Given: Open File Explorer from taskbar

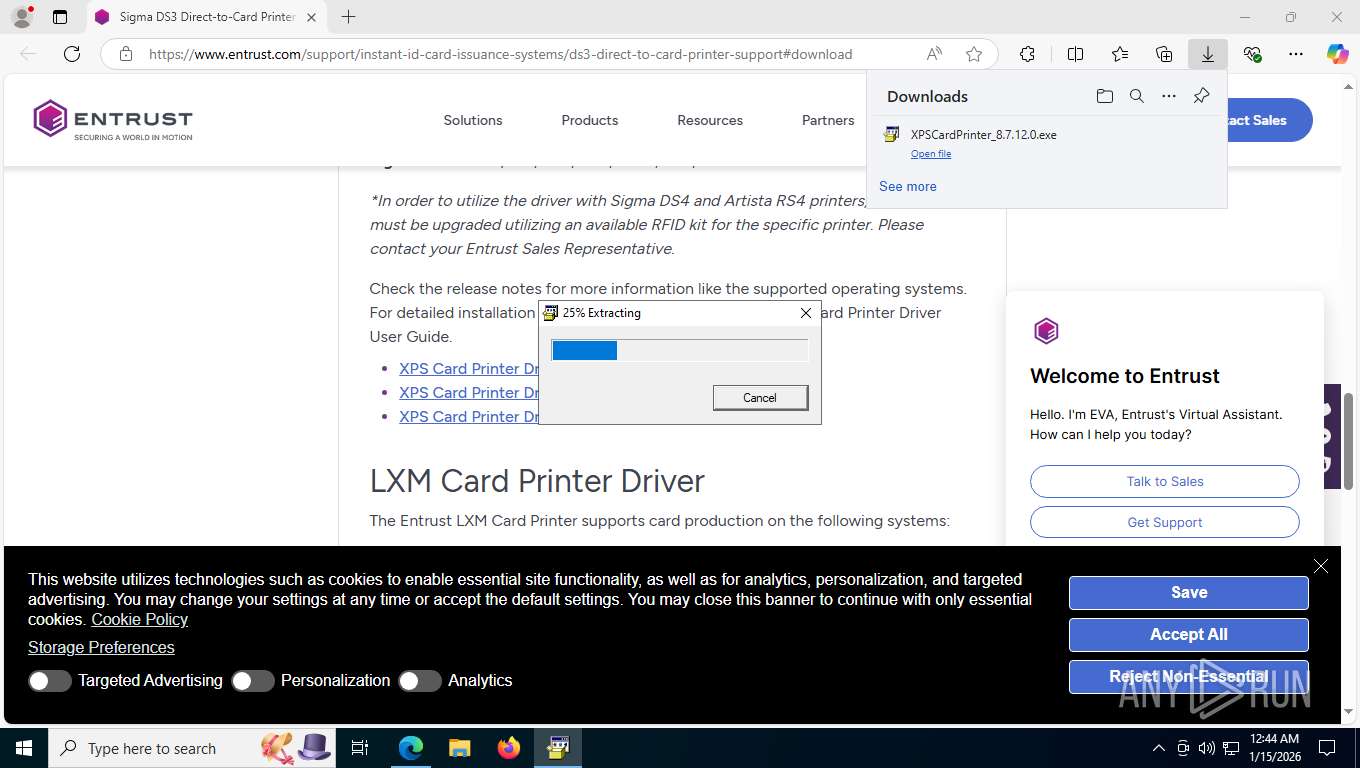Looking at the screenshot, I should 459,748.
